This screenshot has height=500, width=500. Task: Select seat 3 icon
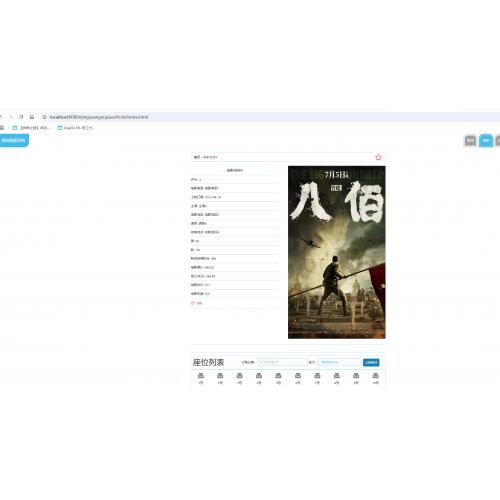coord(239,376)
